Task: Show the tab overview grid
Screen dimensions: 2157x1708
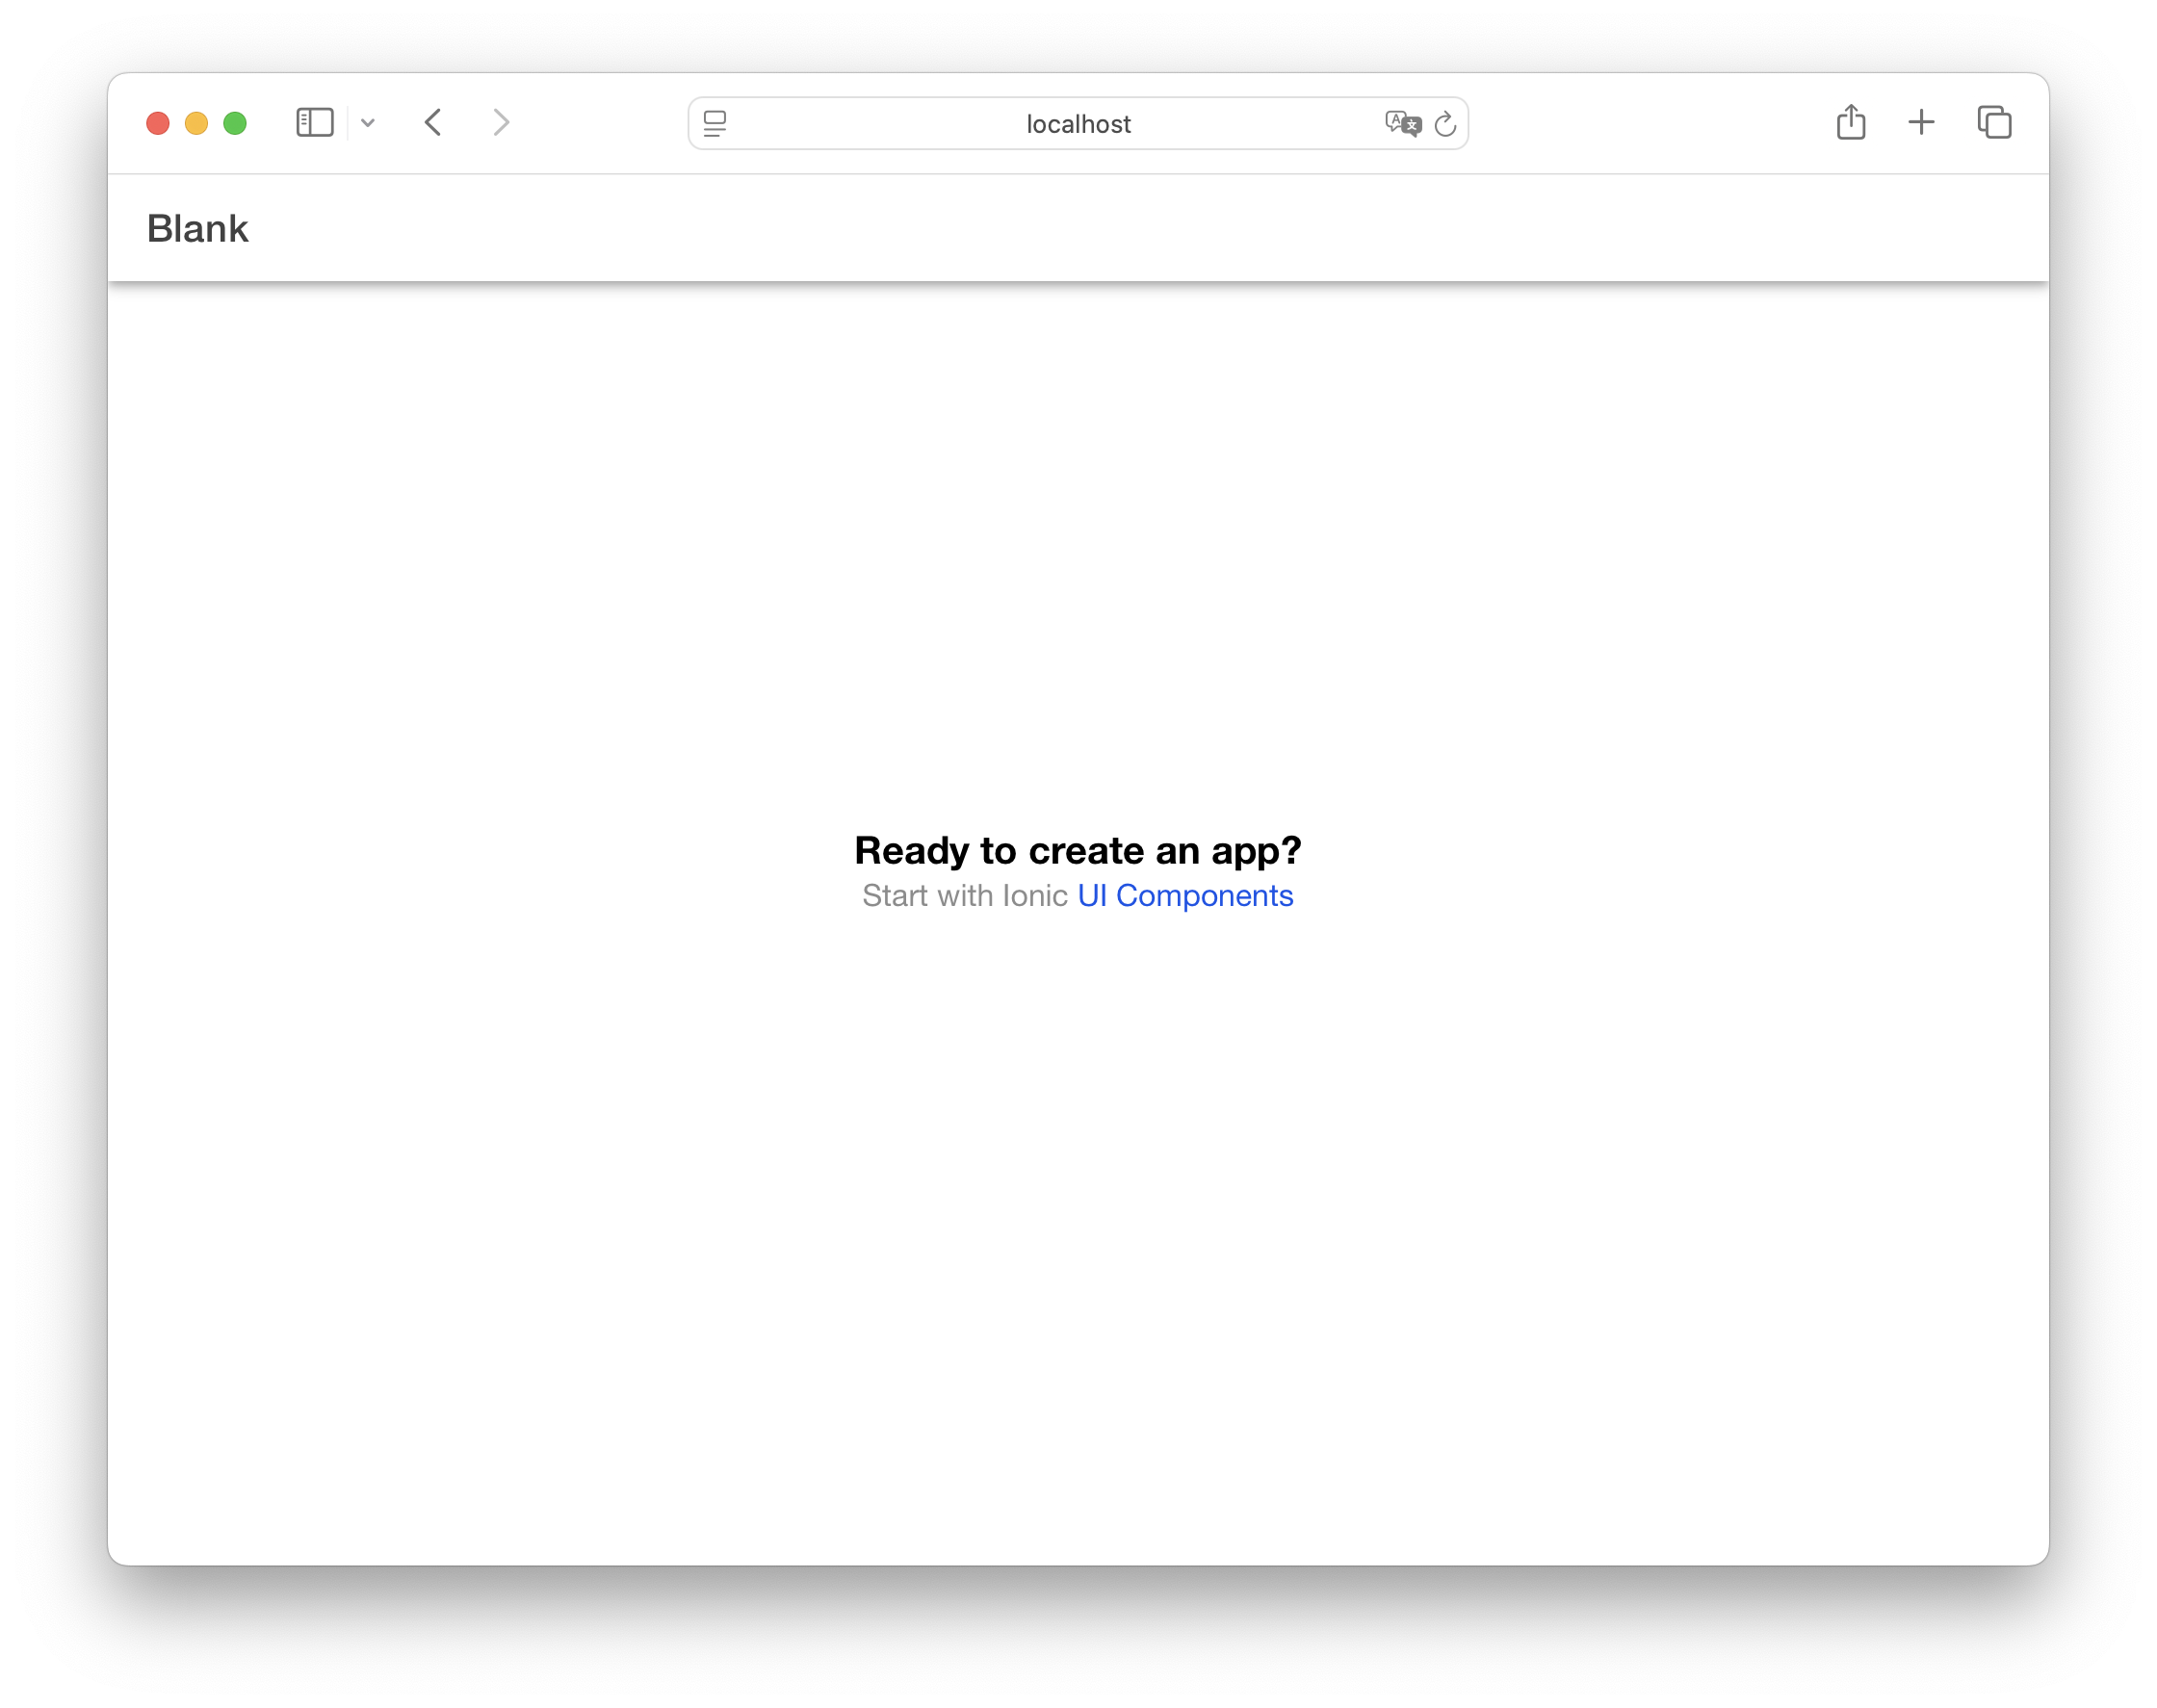Action: tap(1994, 122)
